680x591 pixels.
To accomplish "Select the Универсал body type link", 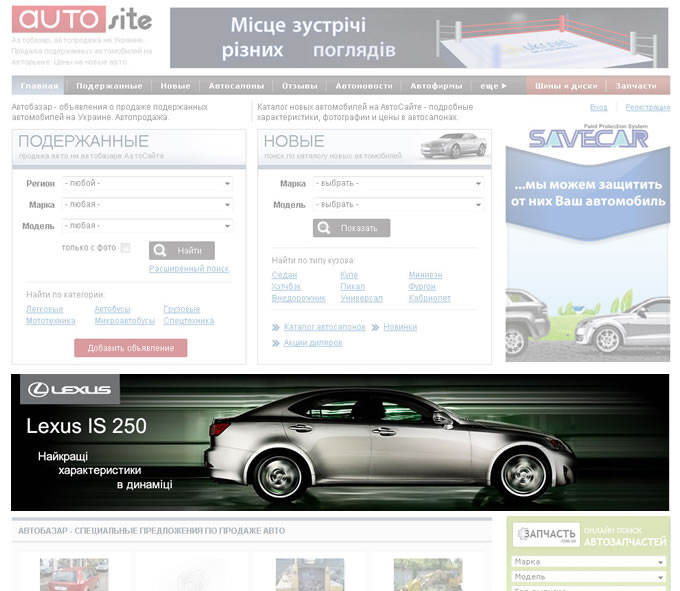I will [x=362, y=298].
